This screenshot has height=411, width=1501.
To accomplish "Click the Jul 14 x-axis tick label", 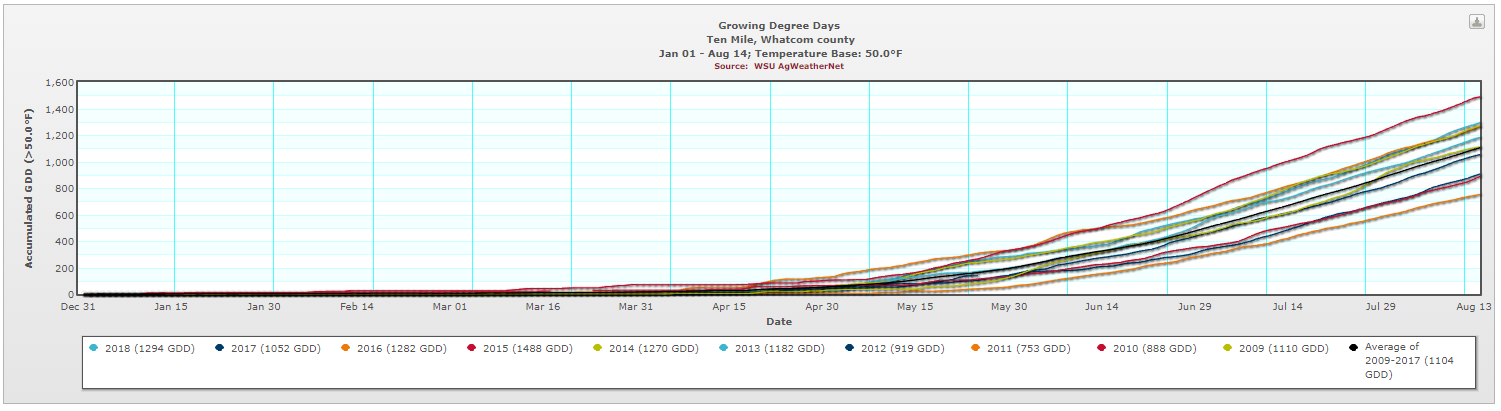I will click(x=1286, y=308).
